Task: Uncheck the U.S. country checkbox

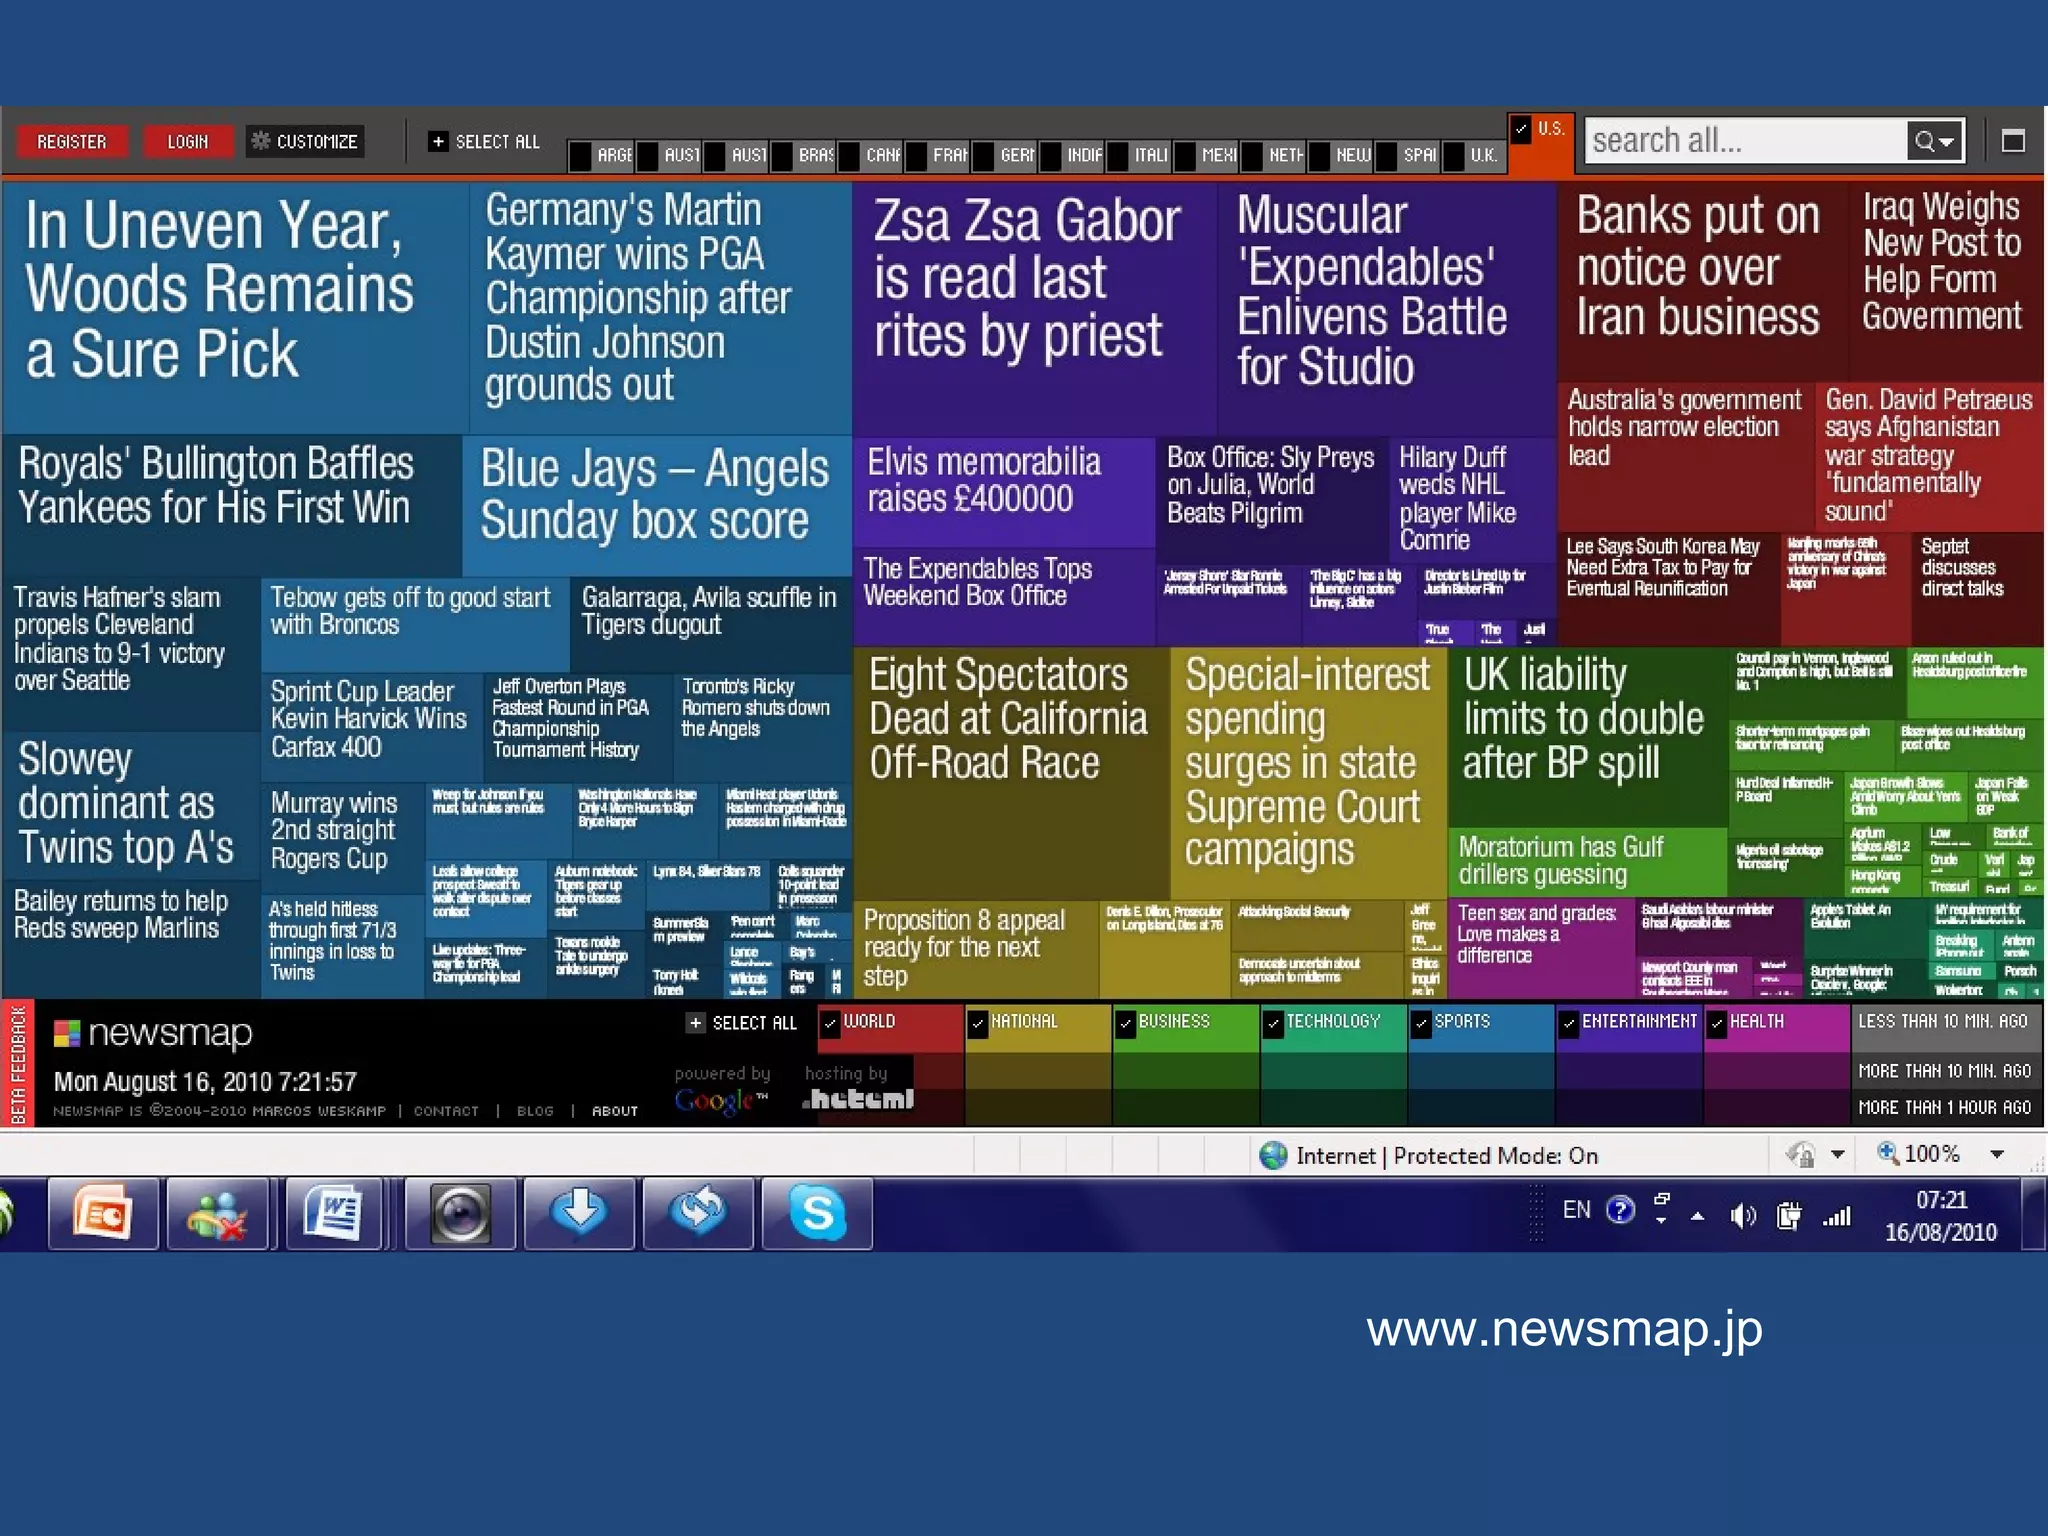Action: coord(1521,129)
